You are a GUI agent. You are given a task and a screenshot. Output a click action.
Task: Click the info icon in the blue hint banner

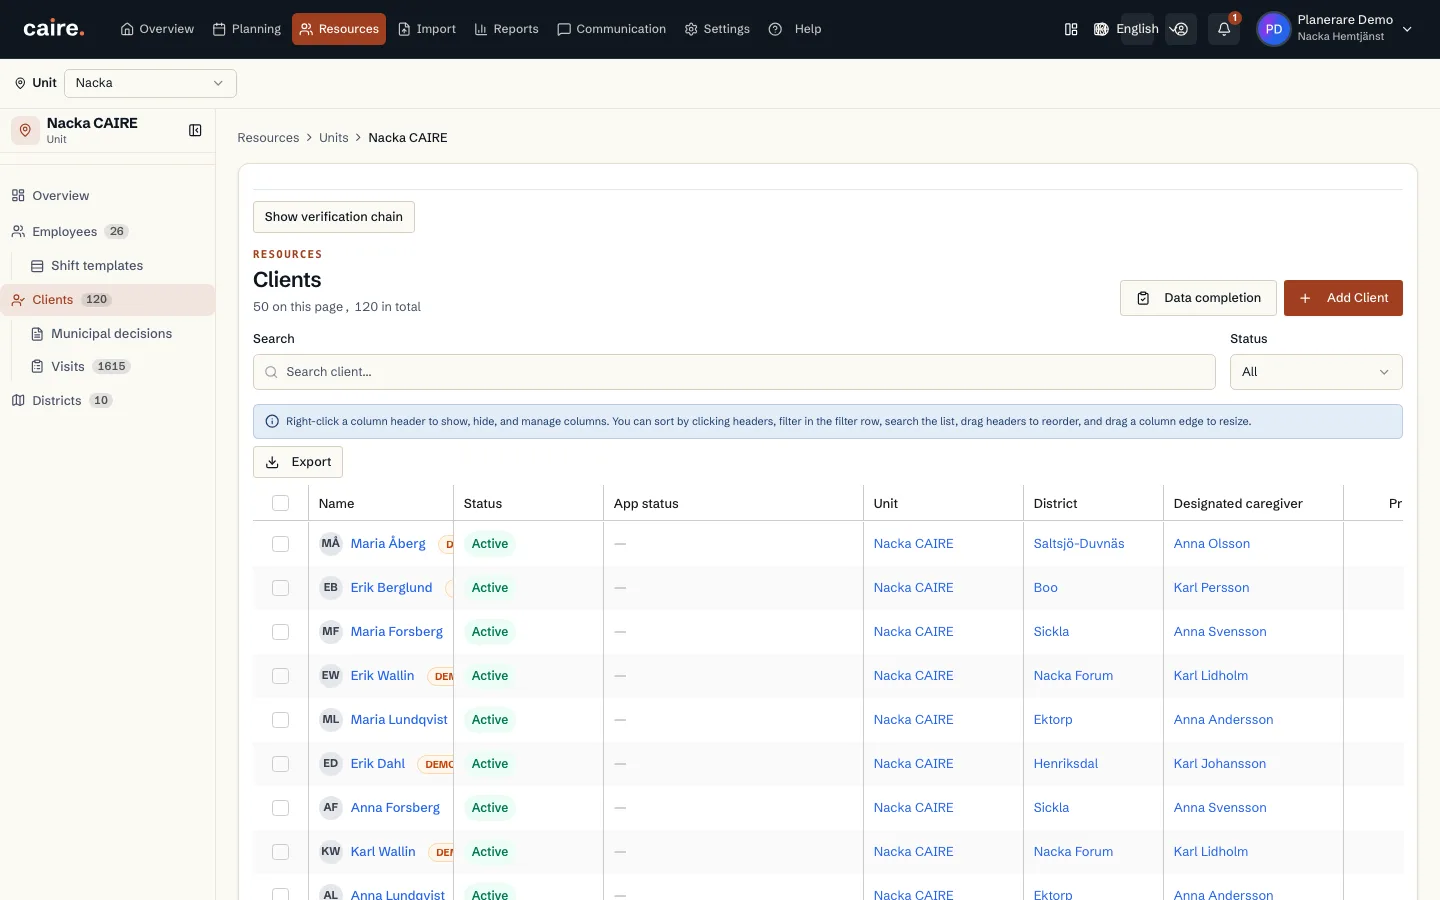272,422
